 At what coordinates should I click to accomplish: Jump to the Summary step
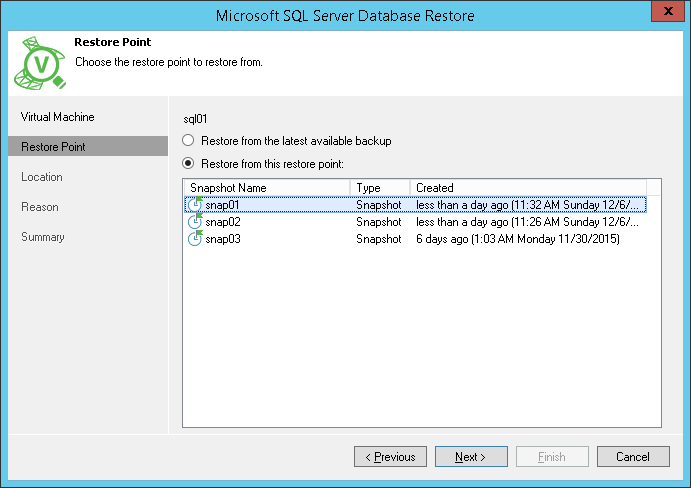(x=43, y=237)
